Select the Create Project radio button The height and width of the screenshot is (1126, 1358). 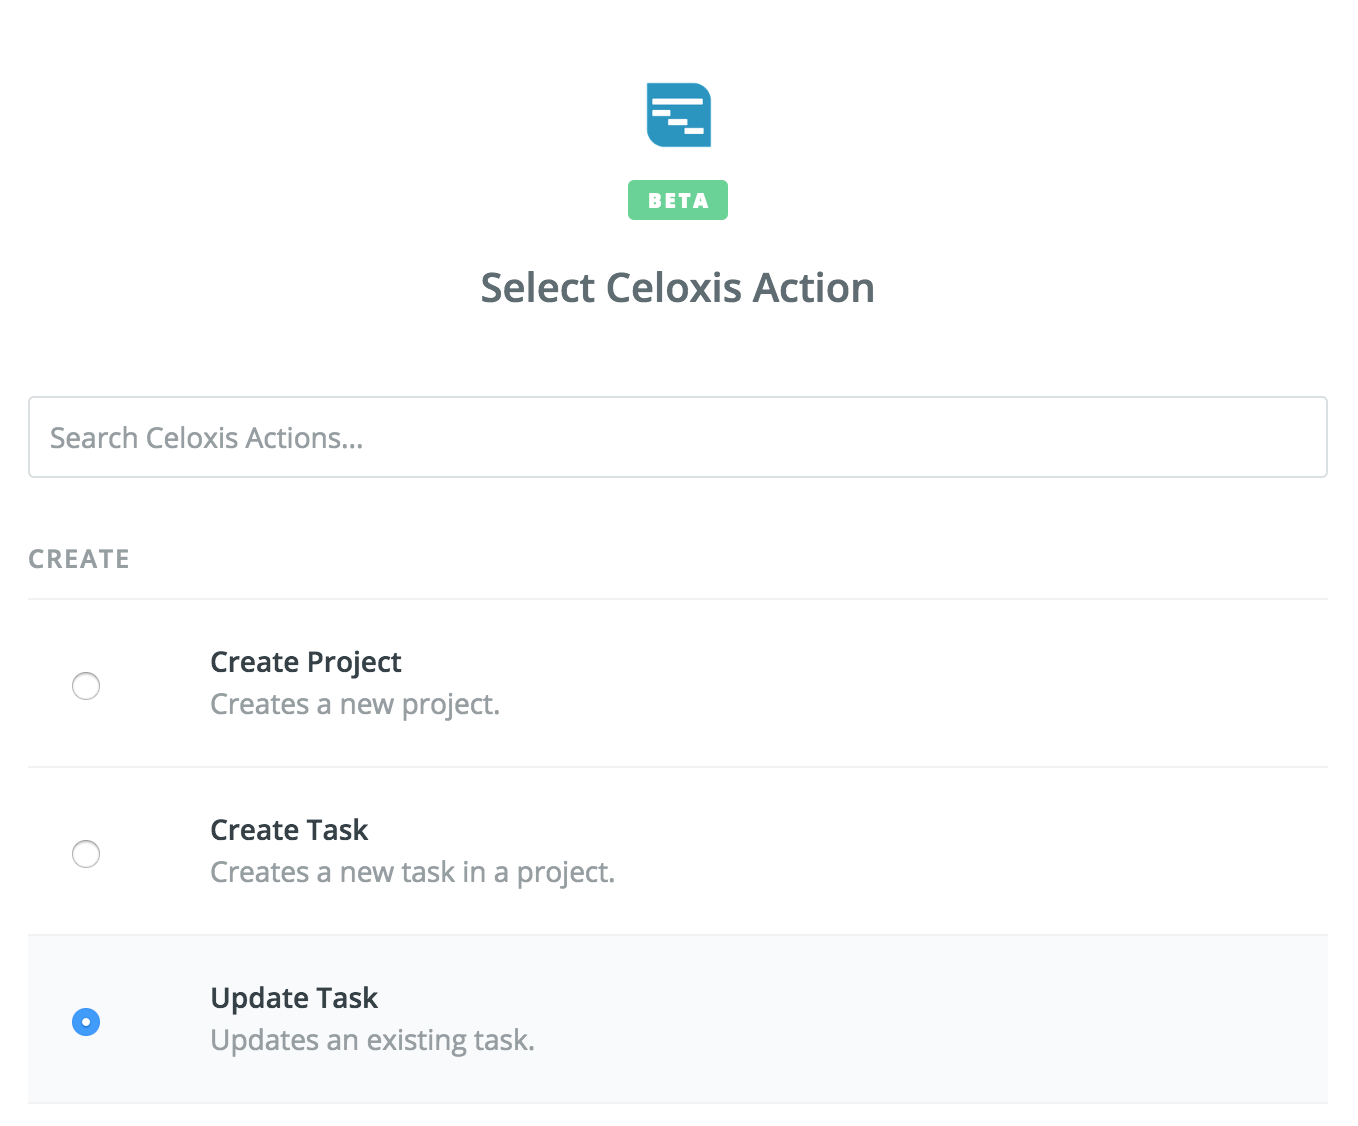pyautogui.click(x=86, y=686)
